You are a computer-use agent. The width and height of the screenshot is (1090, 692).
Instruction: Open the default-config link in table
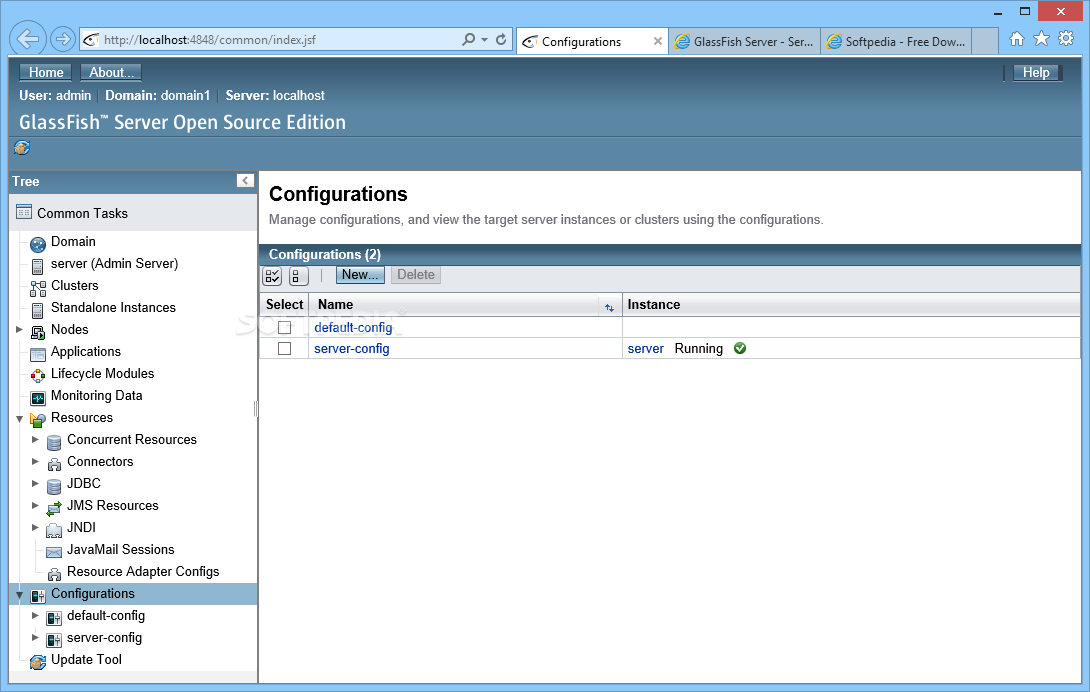pos(353,328)
